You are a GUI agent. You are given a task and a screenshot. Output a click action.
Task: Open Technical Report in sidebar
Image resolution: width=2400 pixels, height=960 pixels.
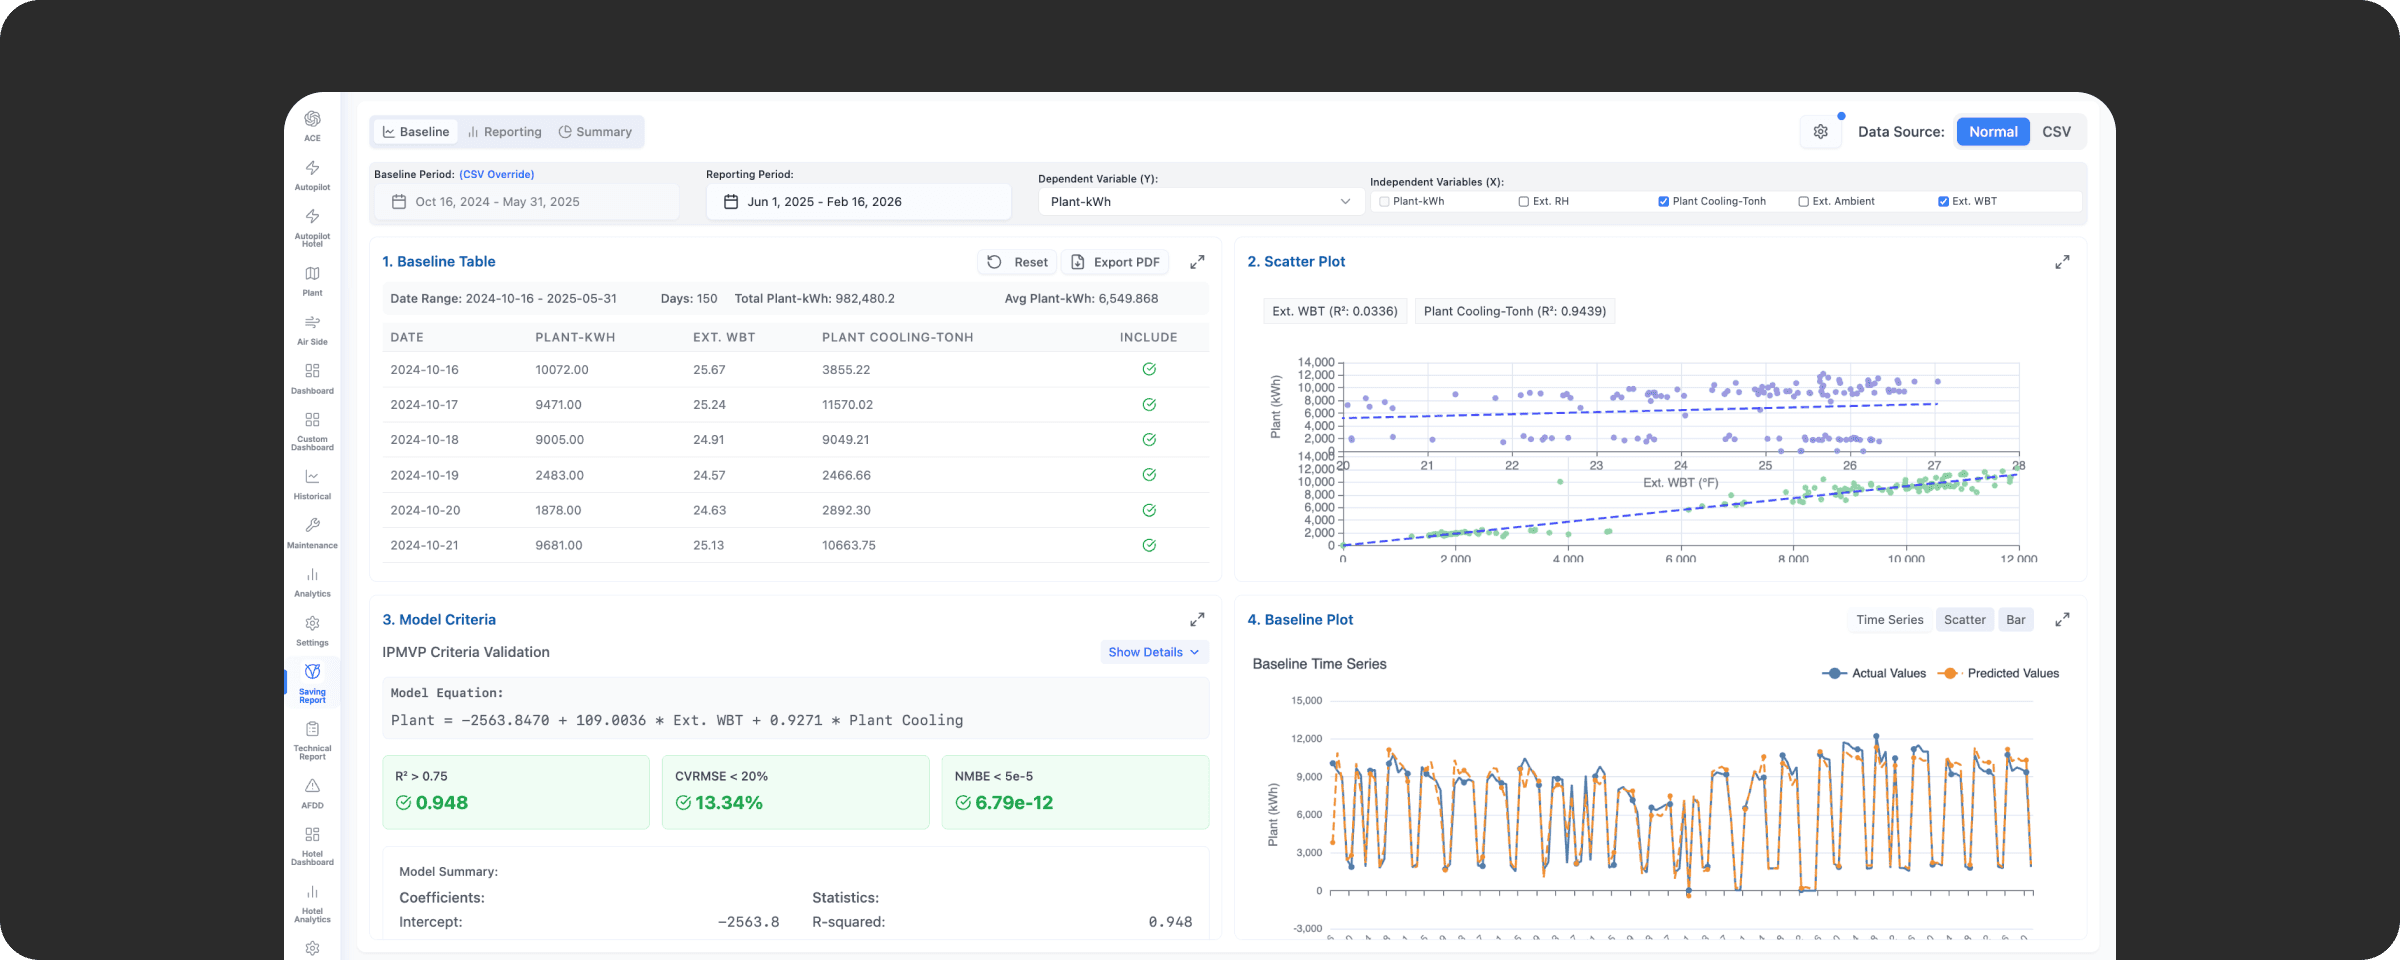click(312, 731)
